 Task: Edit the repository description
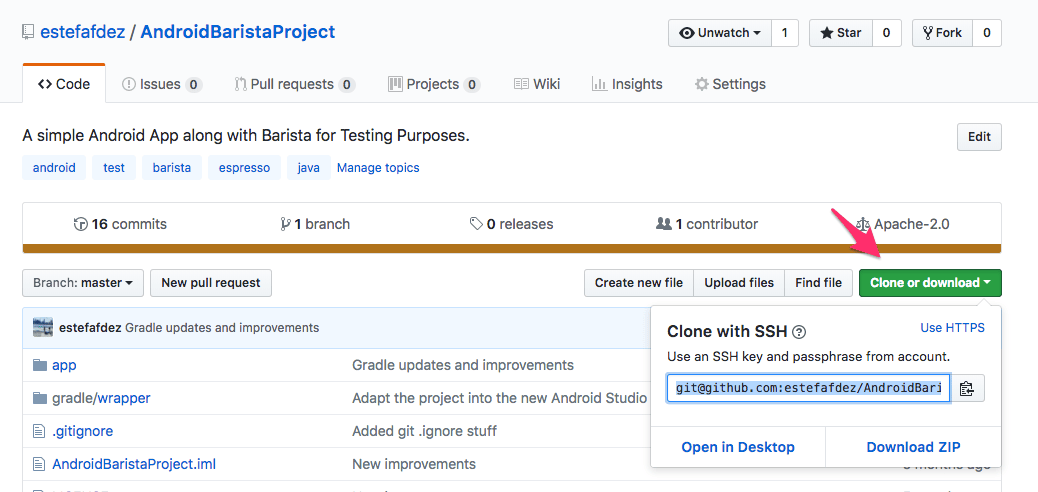pyautogui.click(x=979, y=137)
